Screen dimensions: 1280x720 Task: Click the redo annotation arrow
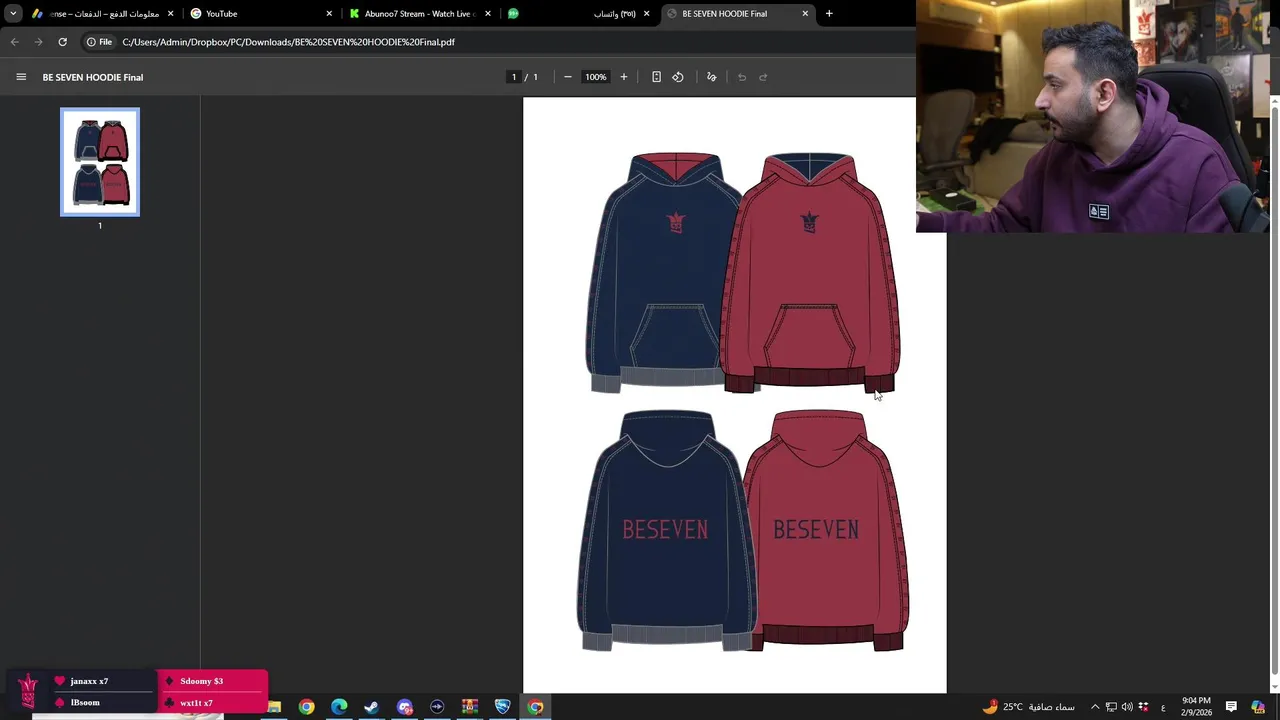point(763,77)
